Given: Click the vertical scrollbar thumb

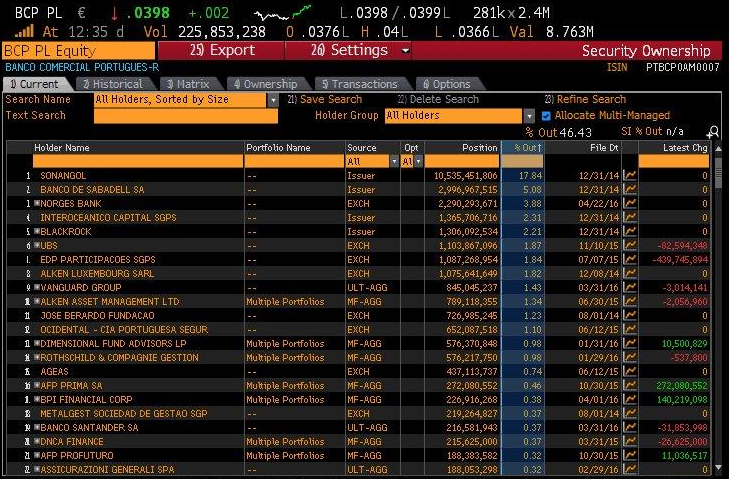Looking at the screenshot, I should click(x=719, y=173).
